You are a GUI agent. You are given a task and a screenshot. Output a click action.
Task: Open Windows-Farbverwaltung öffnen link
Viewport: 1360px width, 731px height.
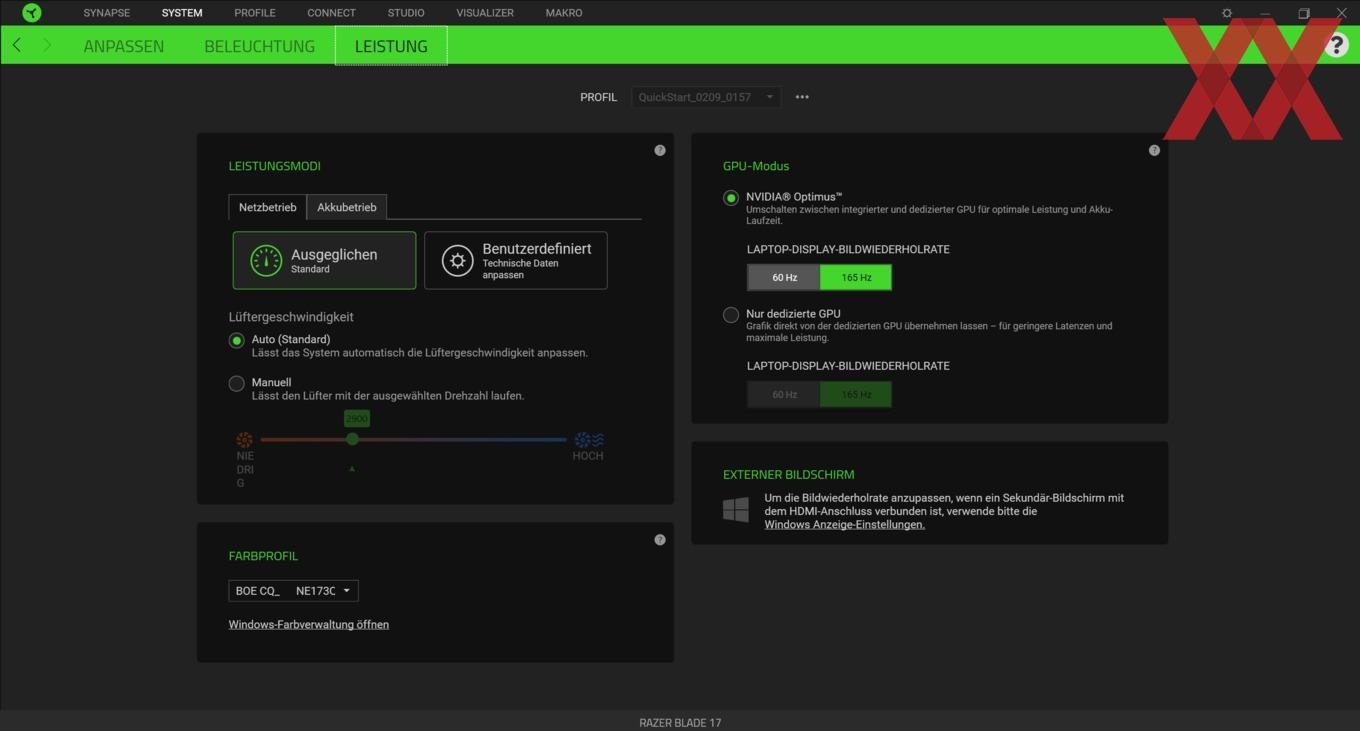[x=309, y=624]
